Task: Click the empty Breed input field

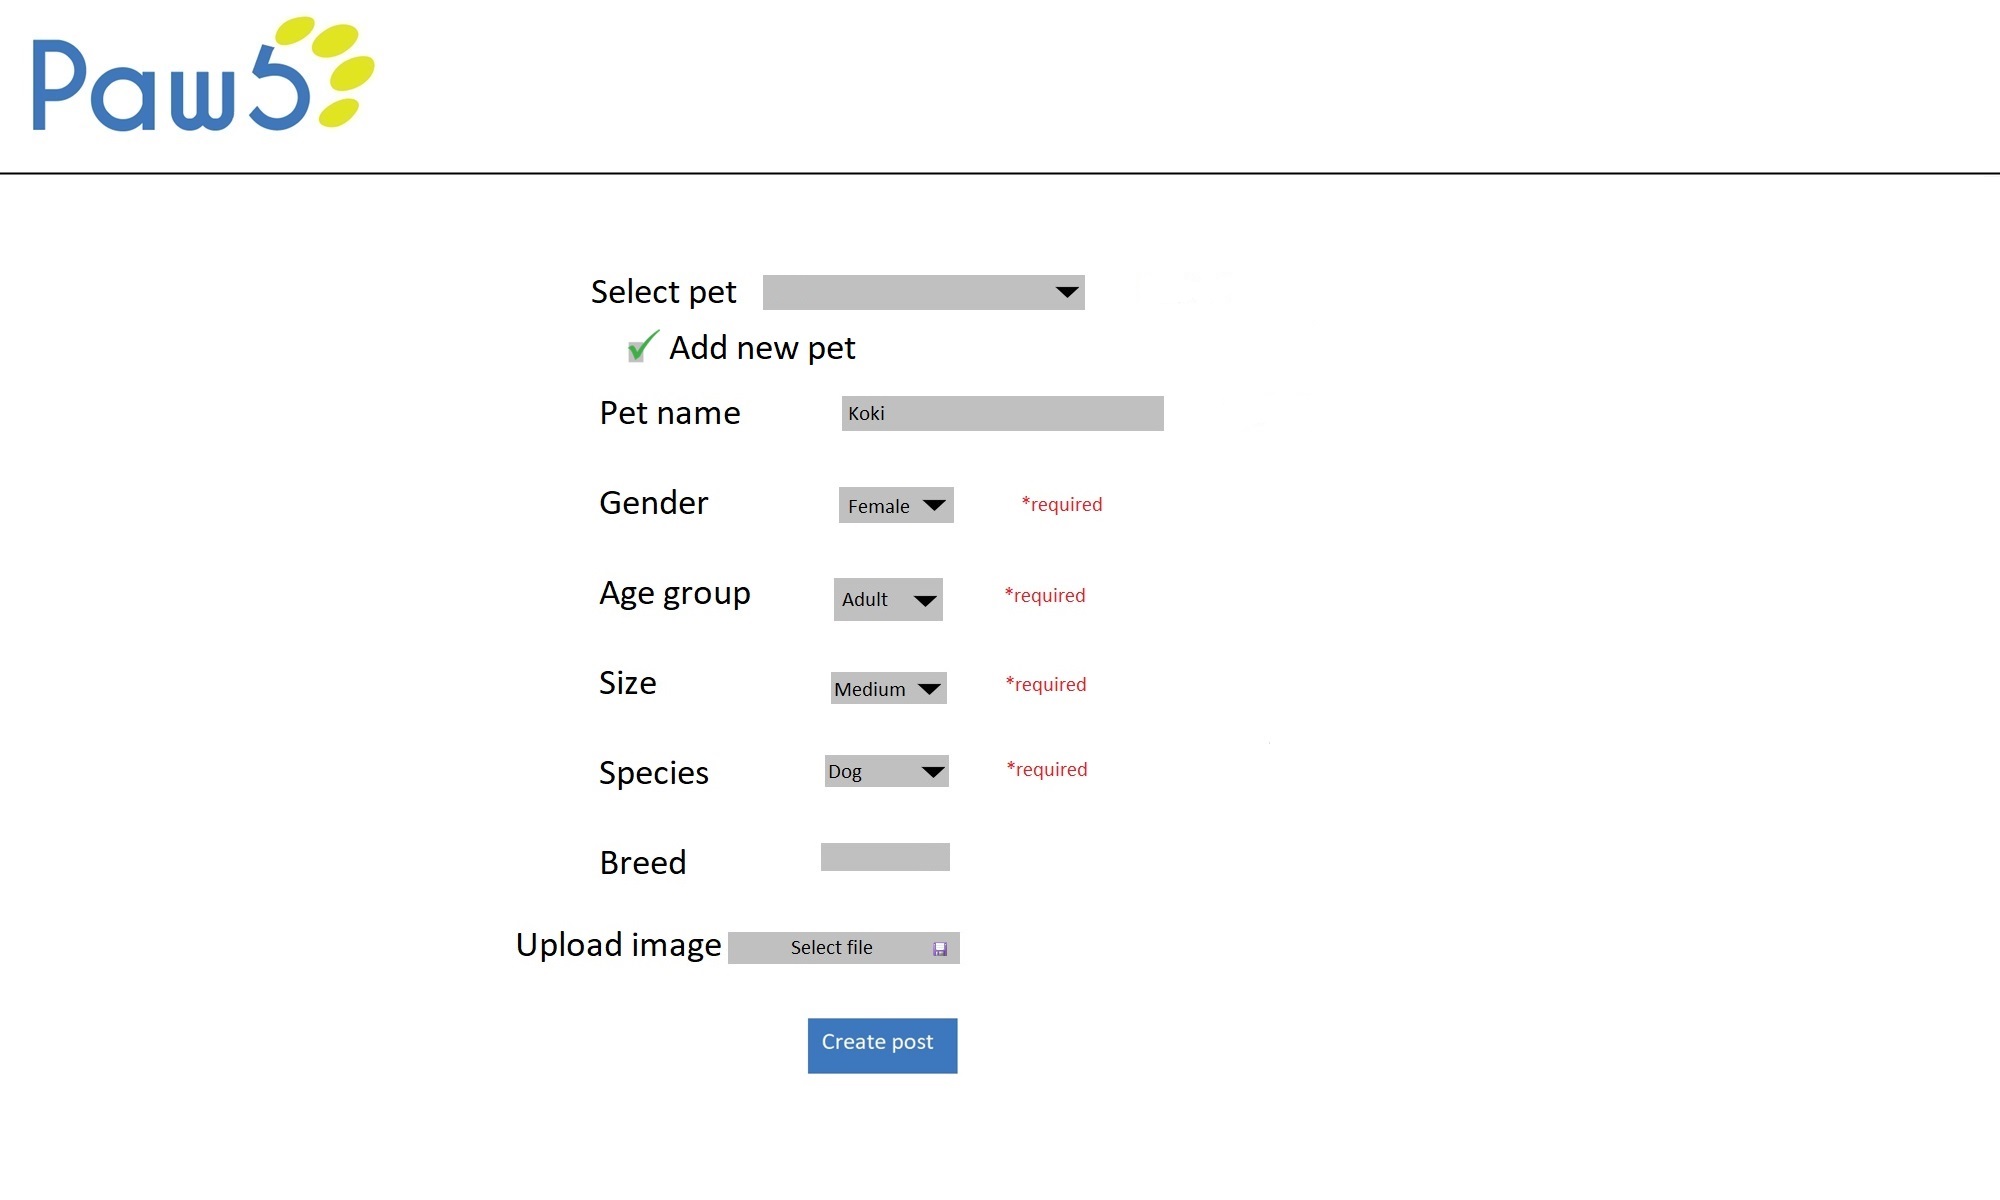Action: click(885, 857)
